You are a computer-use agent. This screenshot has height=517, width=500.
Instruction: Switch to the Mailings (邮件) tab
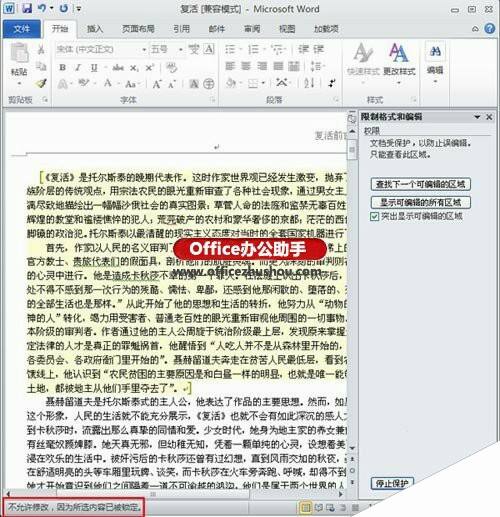(x=217, y=29)
